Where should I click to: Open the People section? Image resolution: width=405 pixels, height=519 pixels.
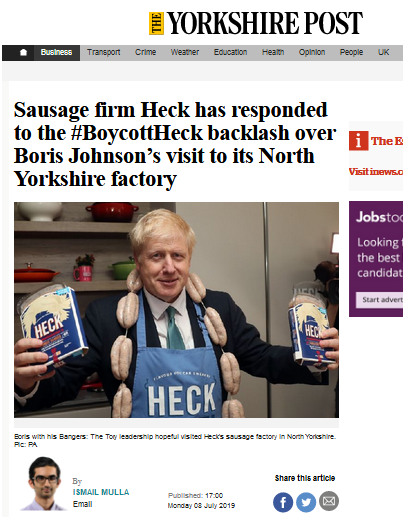351,52
